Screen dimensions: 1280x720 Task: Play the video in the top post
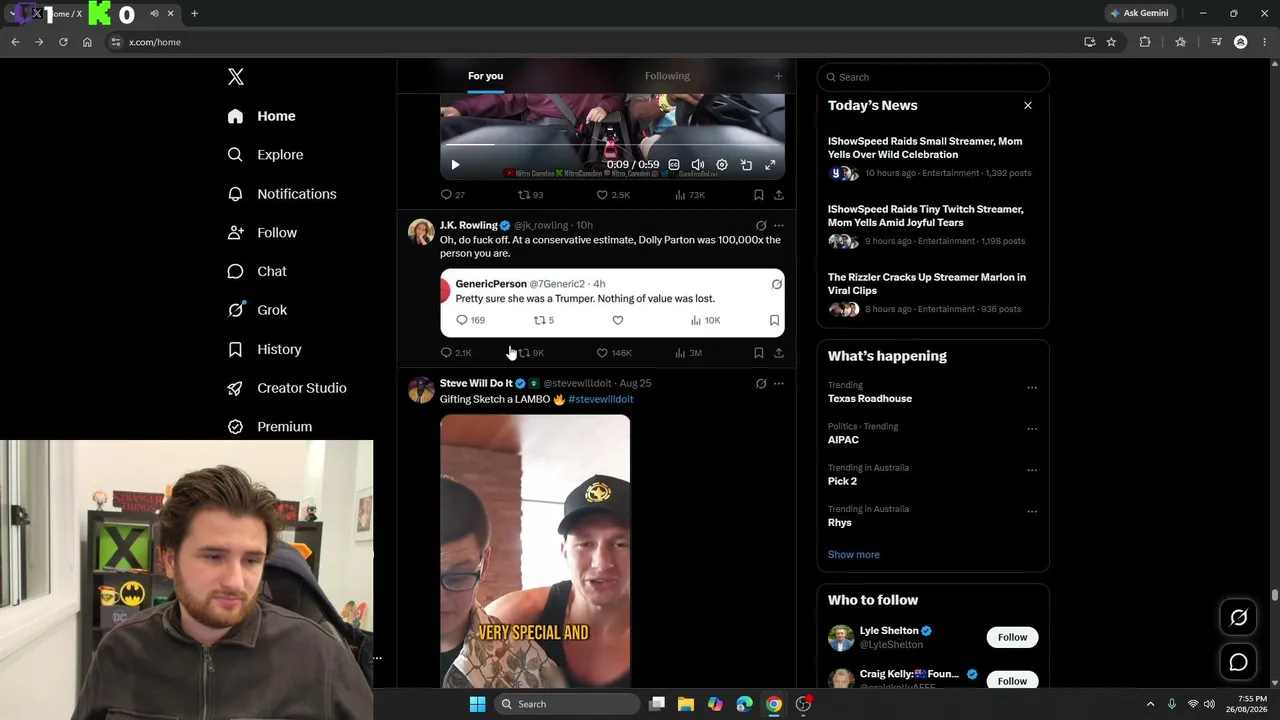pyautogui.click(x=455, y=165)
